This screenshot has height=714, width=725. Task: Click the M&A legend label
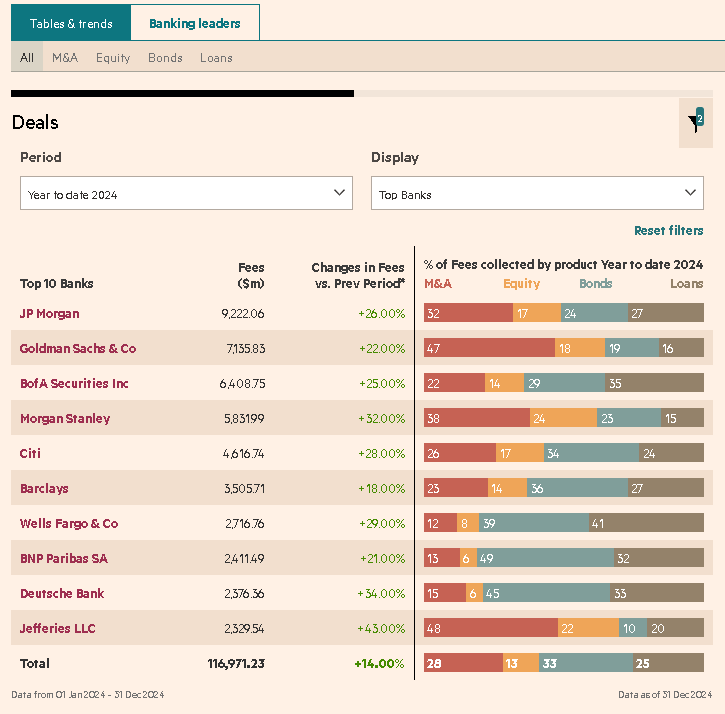pyautogui.click(x=438, y=283)
